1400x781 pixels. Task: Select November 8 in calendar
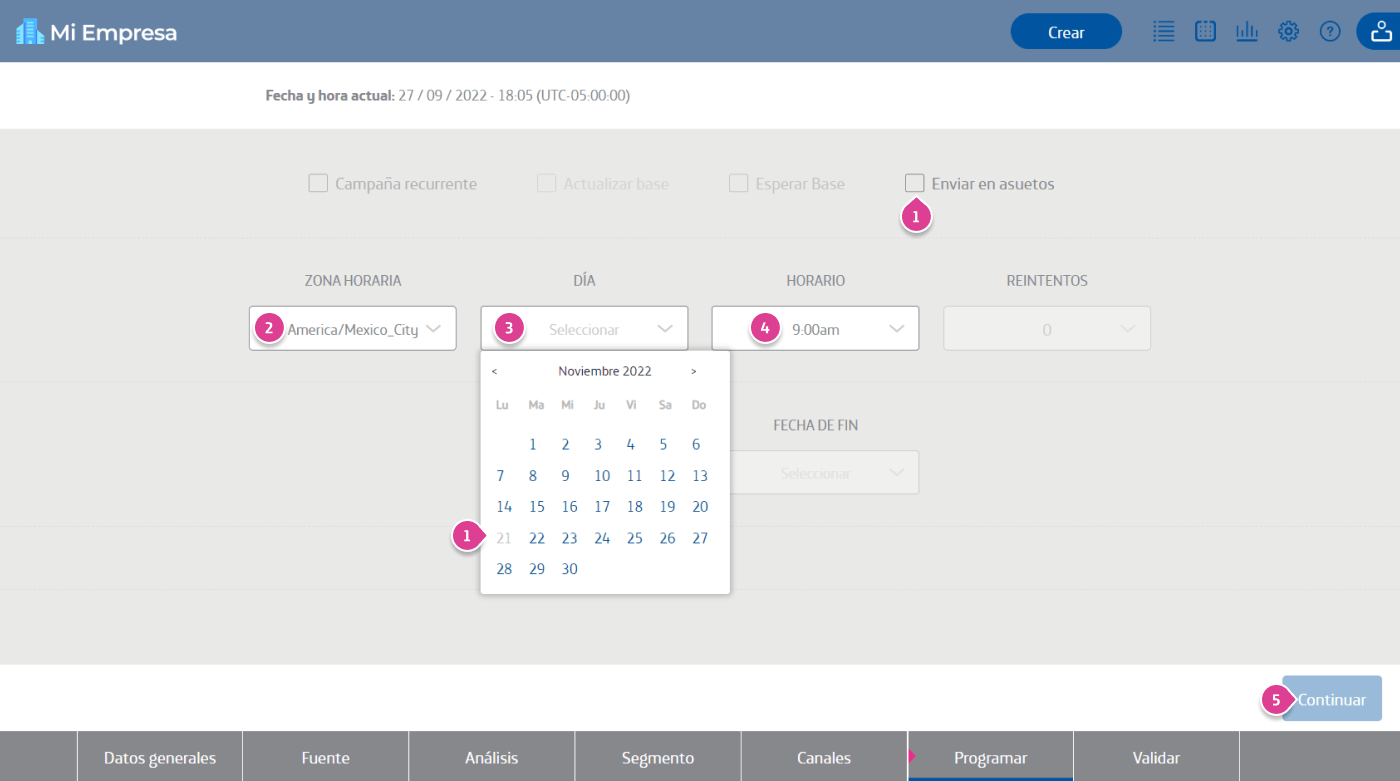533,476
